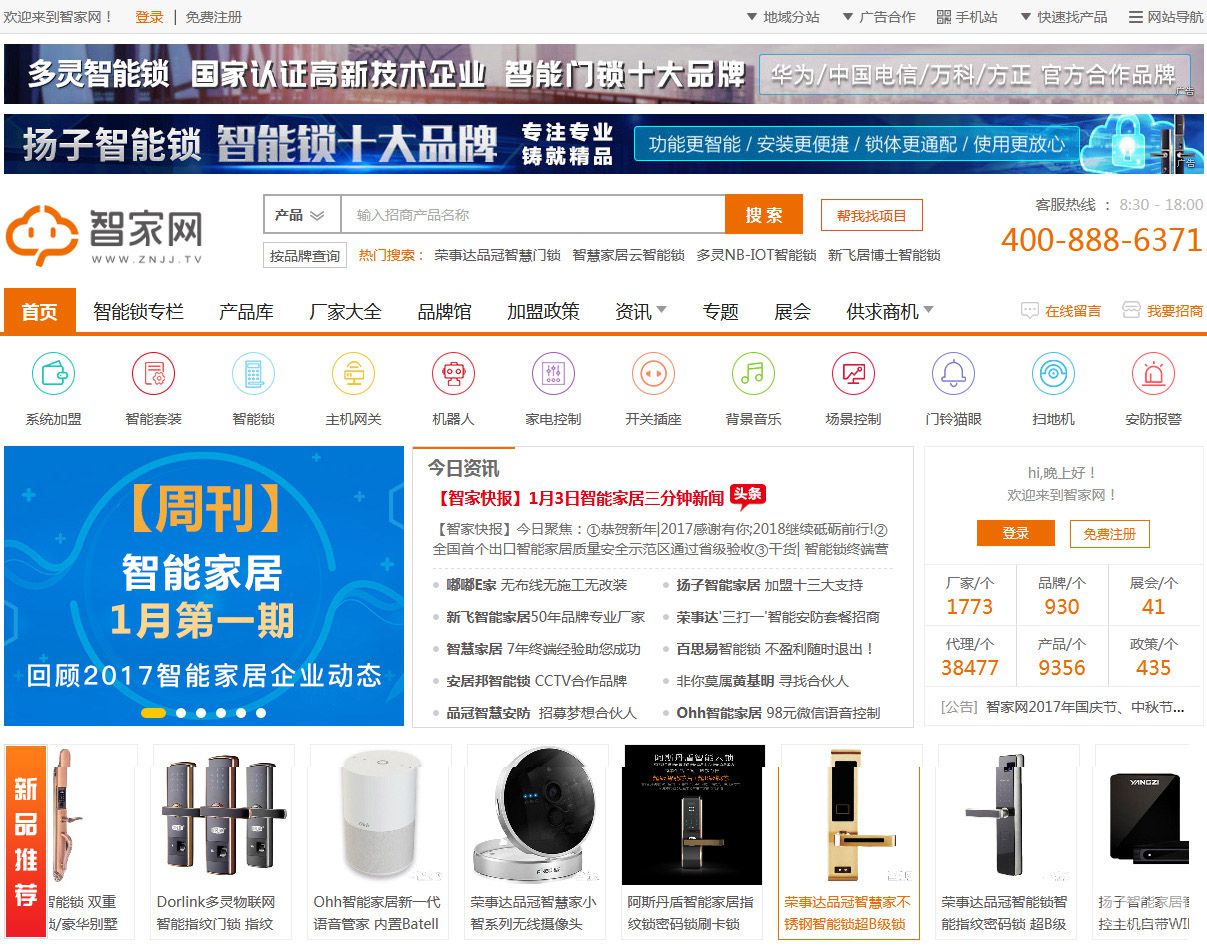
Task: Open the 智能锁专栏 nav item
Action: click(139, 311)
